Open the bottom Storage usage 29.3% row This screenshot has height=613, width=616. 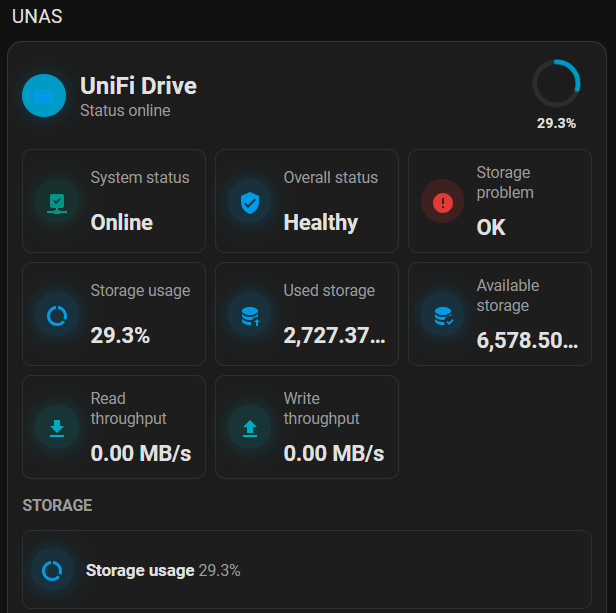point(307,570)
